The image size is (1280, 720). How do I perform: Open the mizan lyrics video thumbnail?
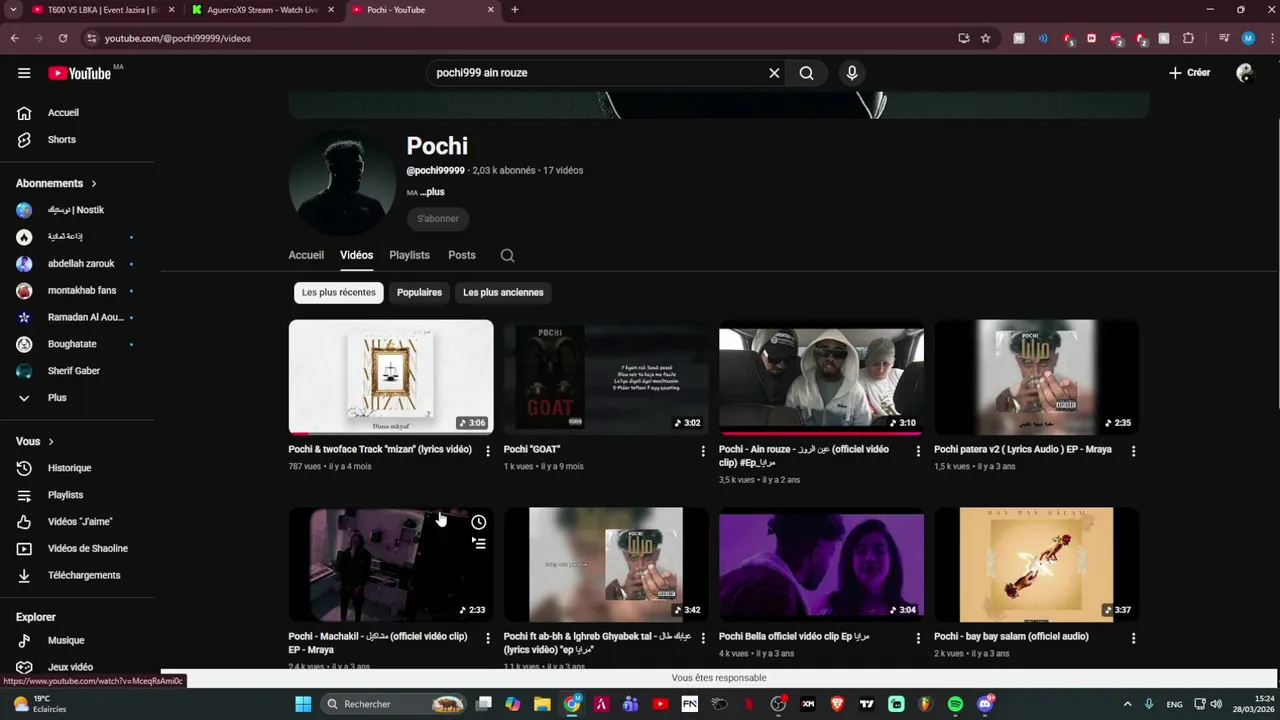(391, 377)
